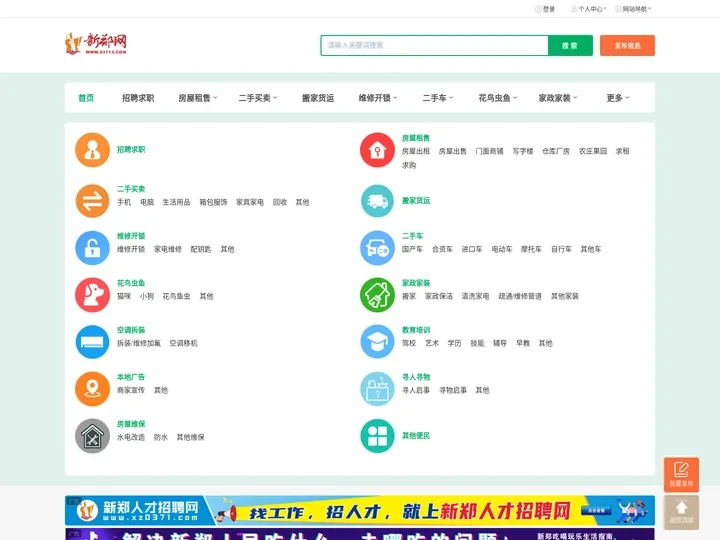Image resolution: width=720 pixels, height=540 pixels.
Task: Click the 新郑网 site logo
Action: [96, 44]
